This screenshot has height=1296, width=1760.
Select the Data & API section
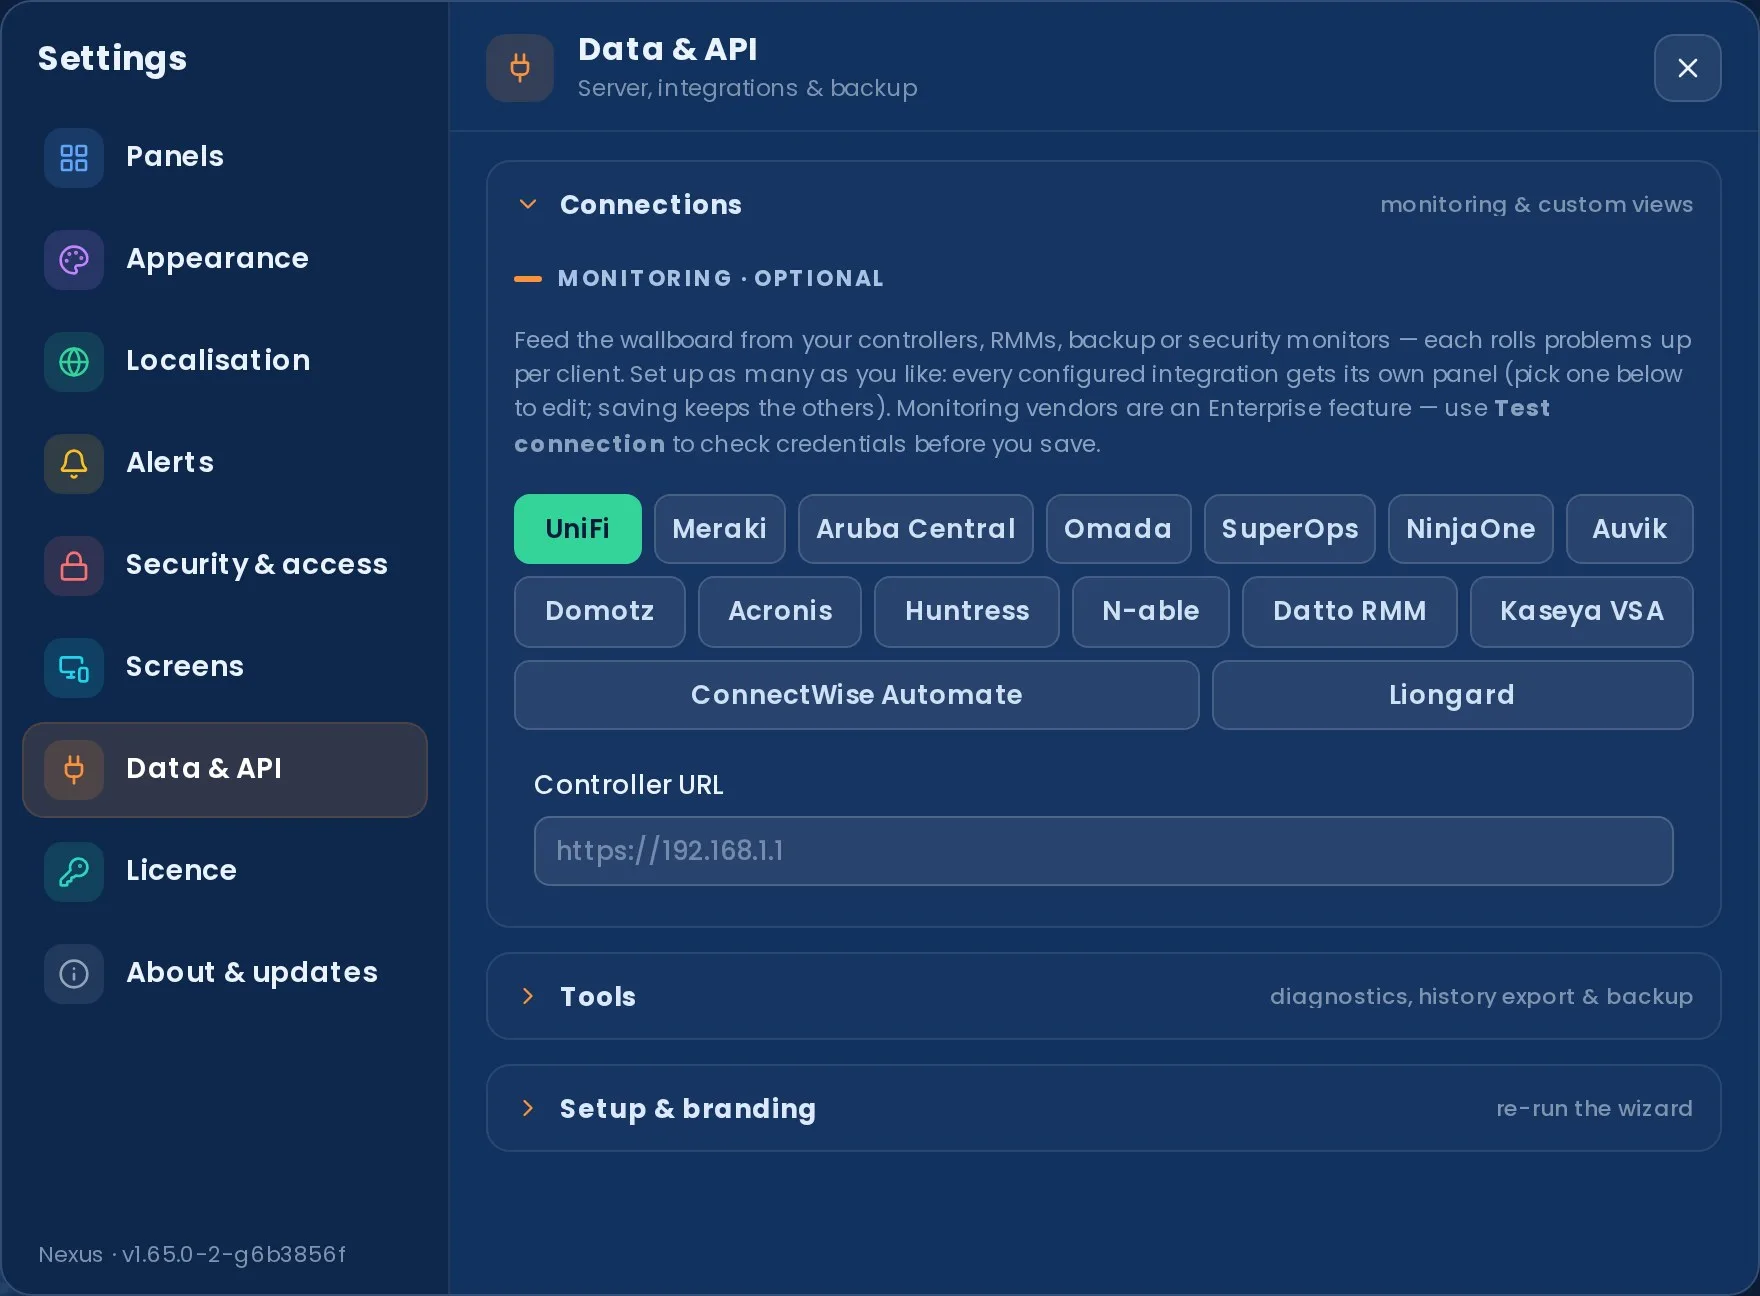pyautogui.click(x=225, y=769)
